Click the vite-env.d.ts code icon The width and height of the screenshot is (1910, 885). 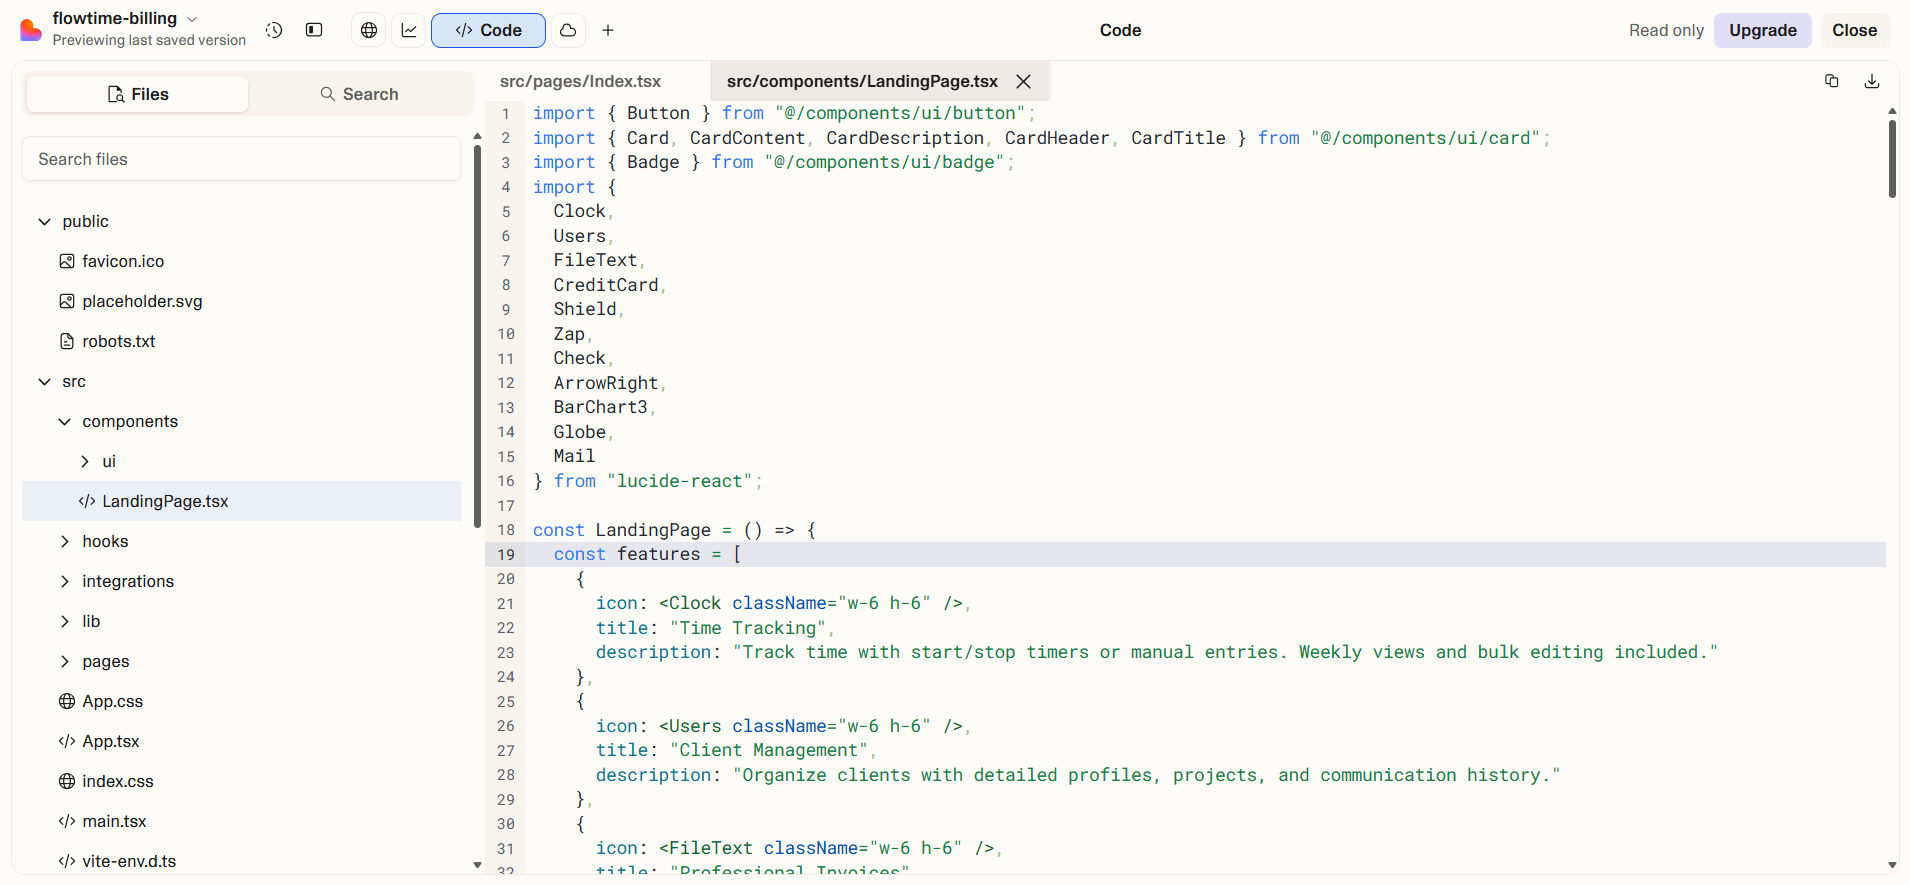(67, 861)
